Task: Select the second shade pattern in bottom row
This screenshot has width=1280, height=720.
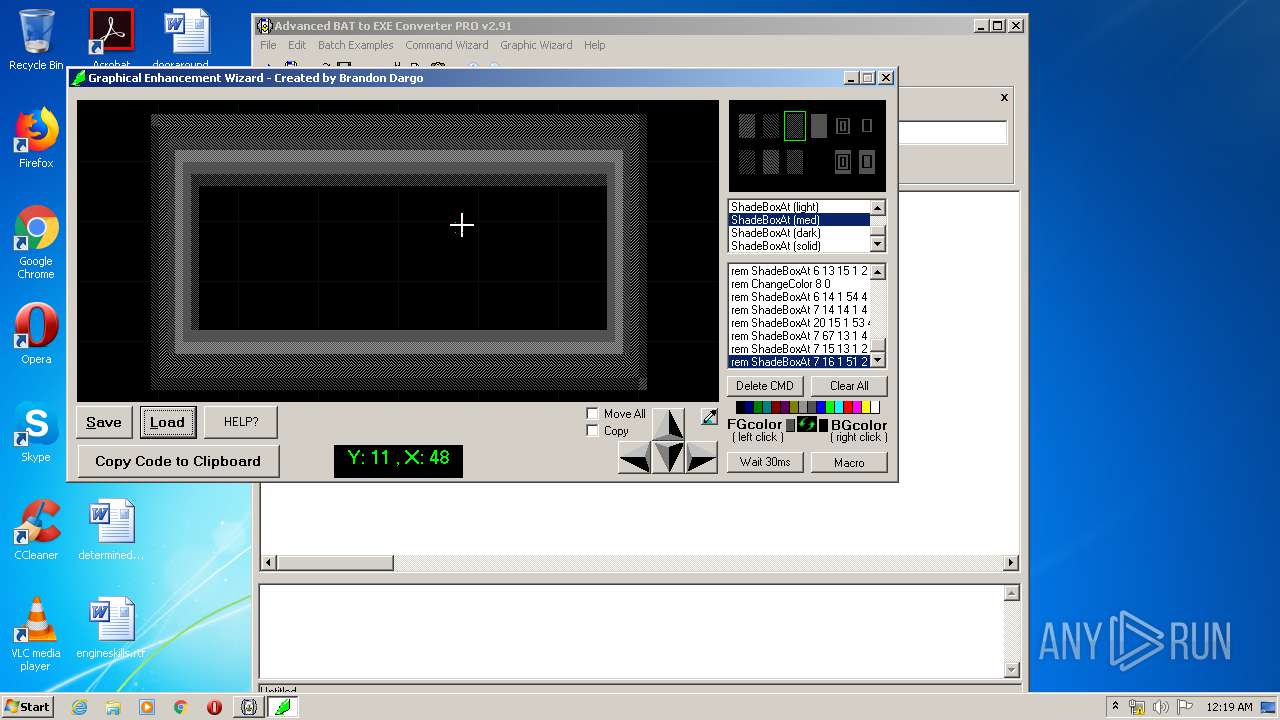Action: pyautogui.click(x=771, y=162)
